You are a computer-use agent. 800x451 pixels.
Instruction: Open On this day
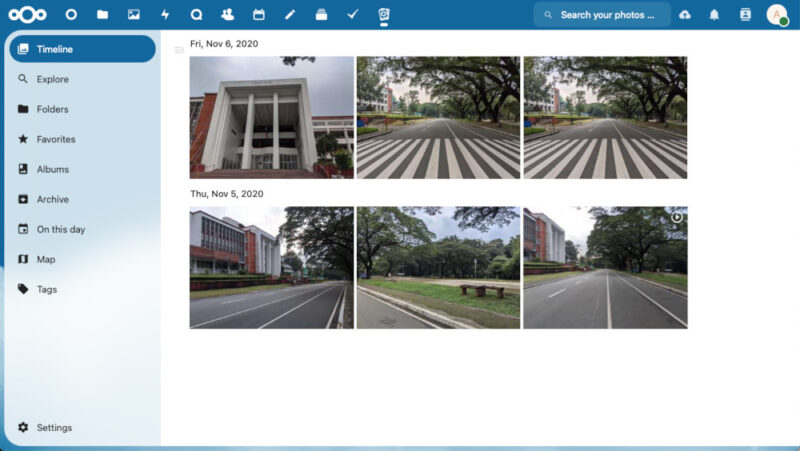tap(83, 230)
